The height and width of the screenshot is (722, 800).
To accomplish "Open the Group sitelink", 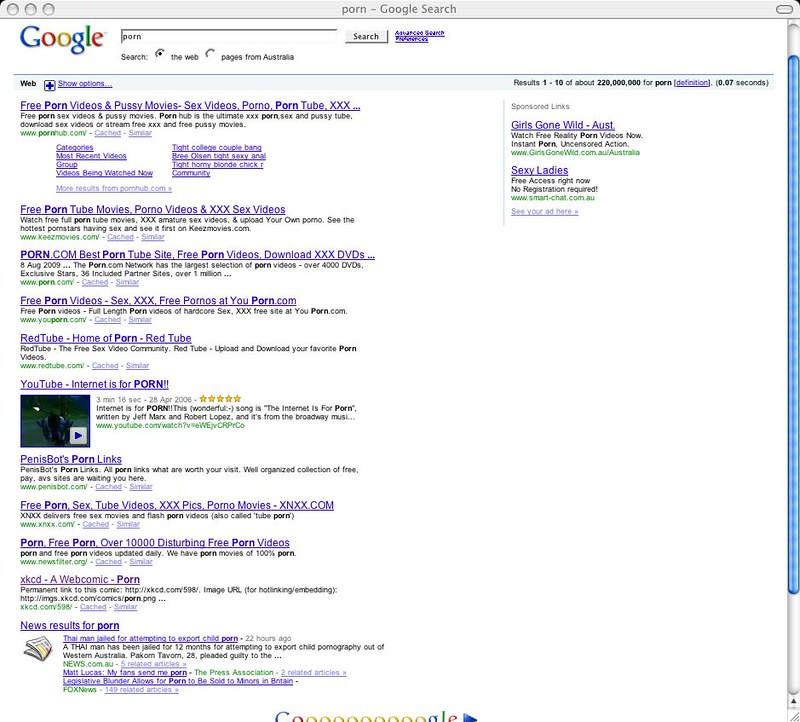I will click(x=67, y=164).
